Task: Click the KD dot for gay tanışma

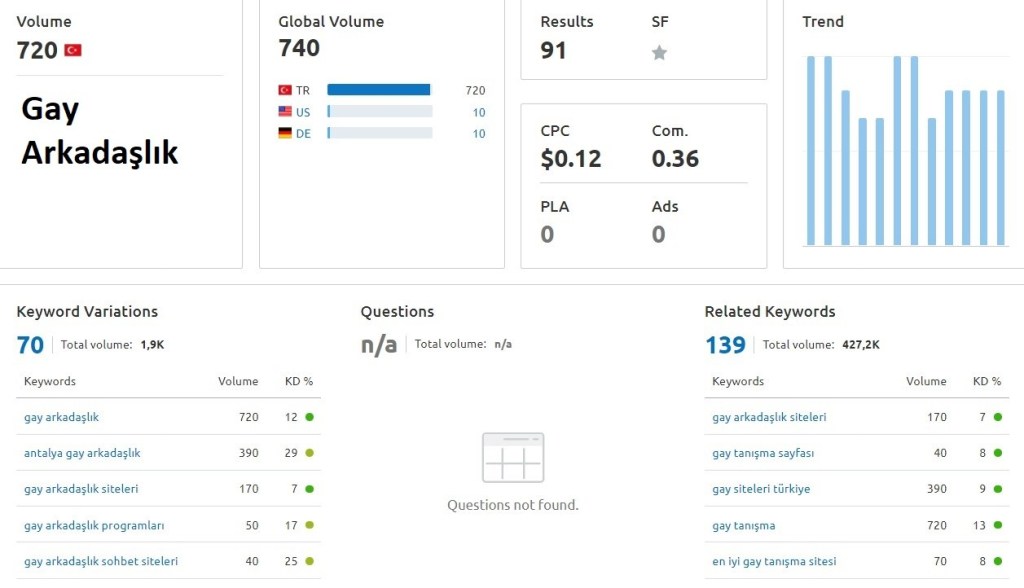Action: pos(998,525)
